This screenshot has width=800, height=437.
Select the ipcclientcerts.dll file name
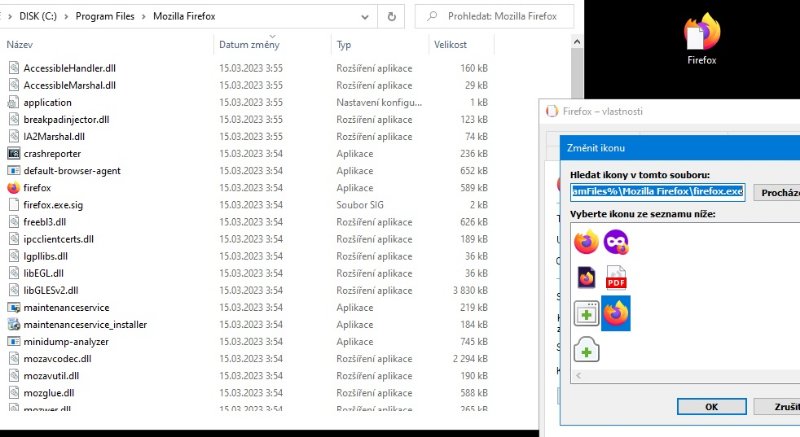click(x=59, y=239)
